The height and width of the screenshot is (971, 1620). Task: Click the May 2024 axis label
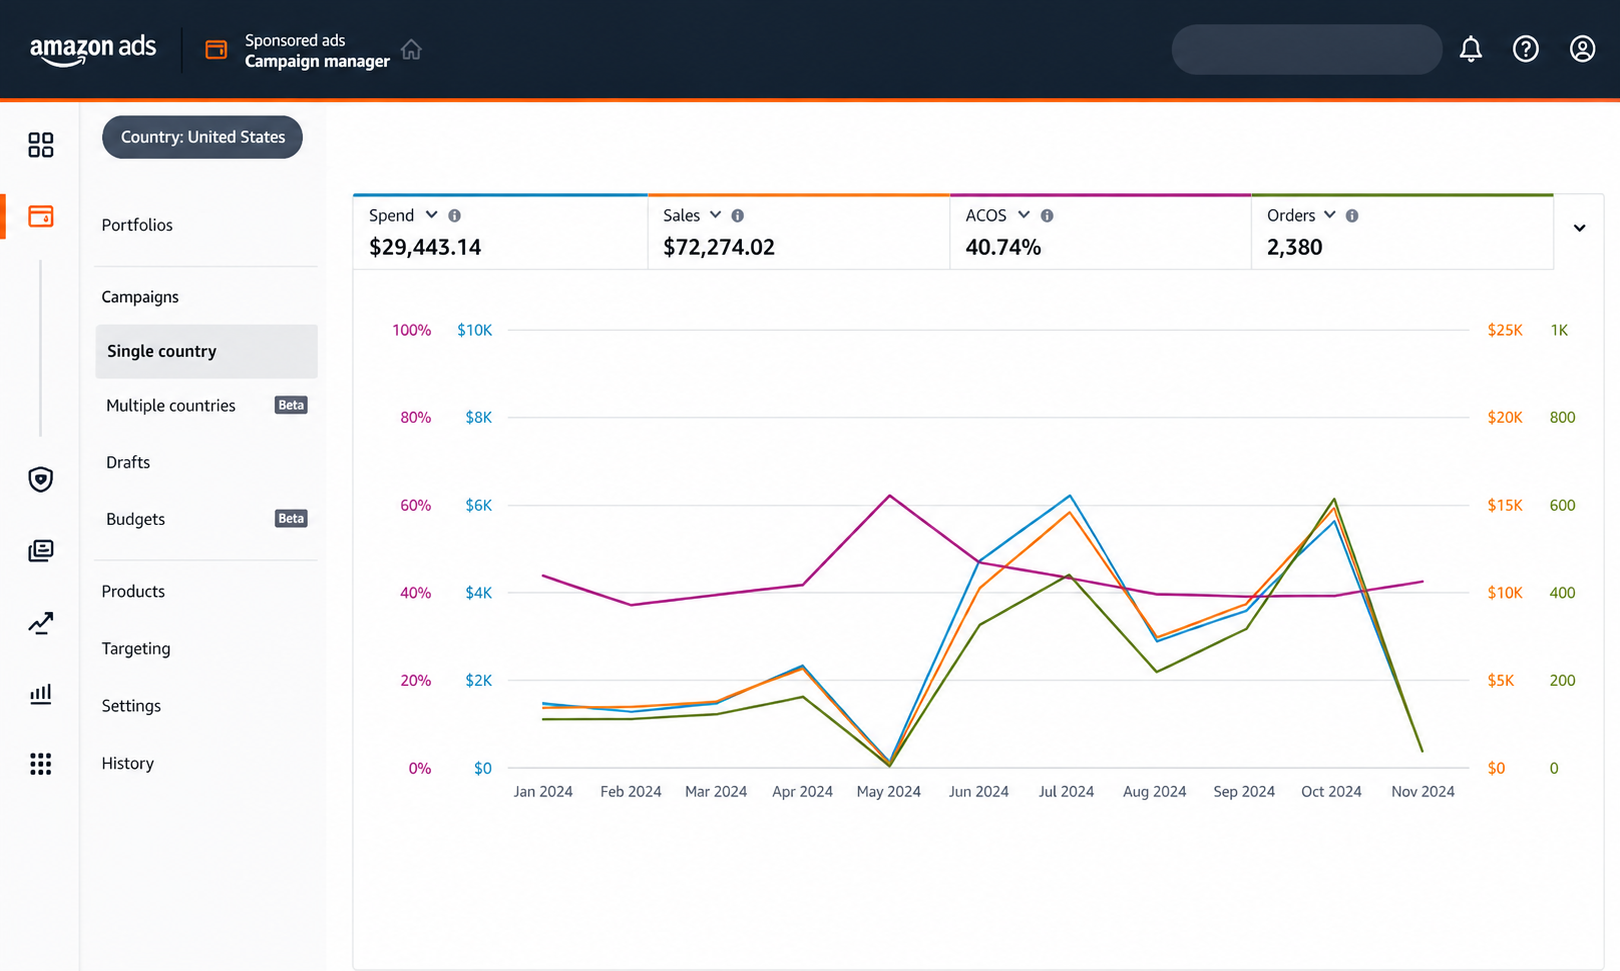pyautogui.click(x=889, y=791)
